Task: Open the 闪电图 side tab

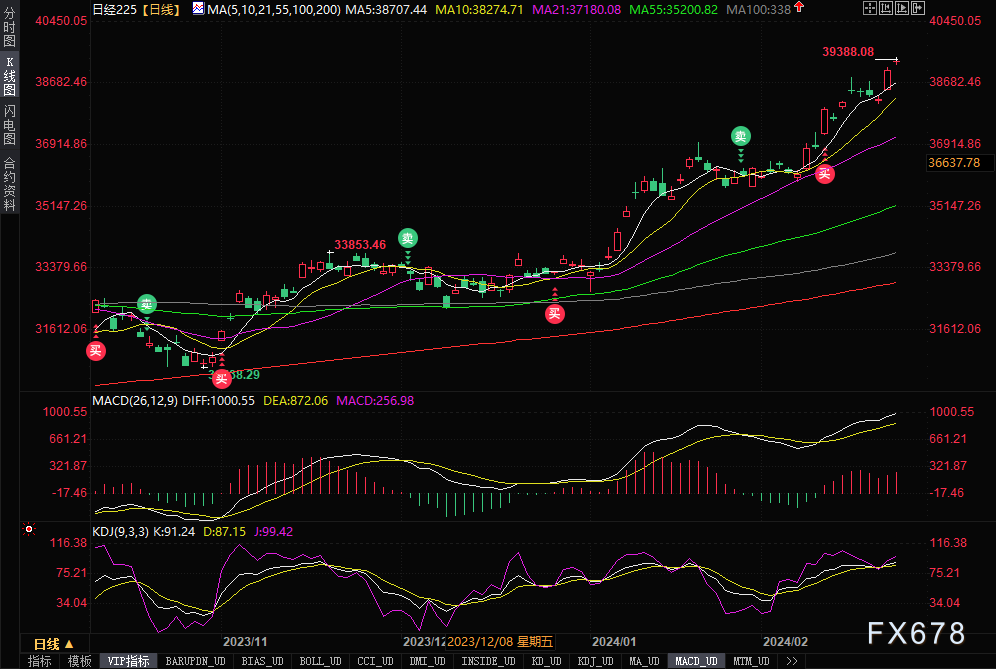Action: (10, 125)
